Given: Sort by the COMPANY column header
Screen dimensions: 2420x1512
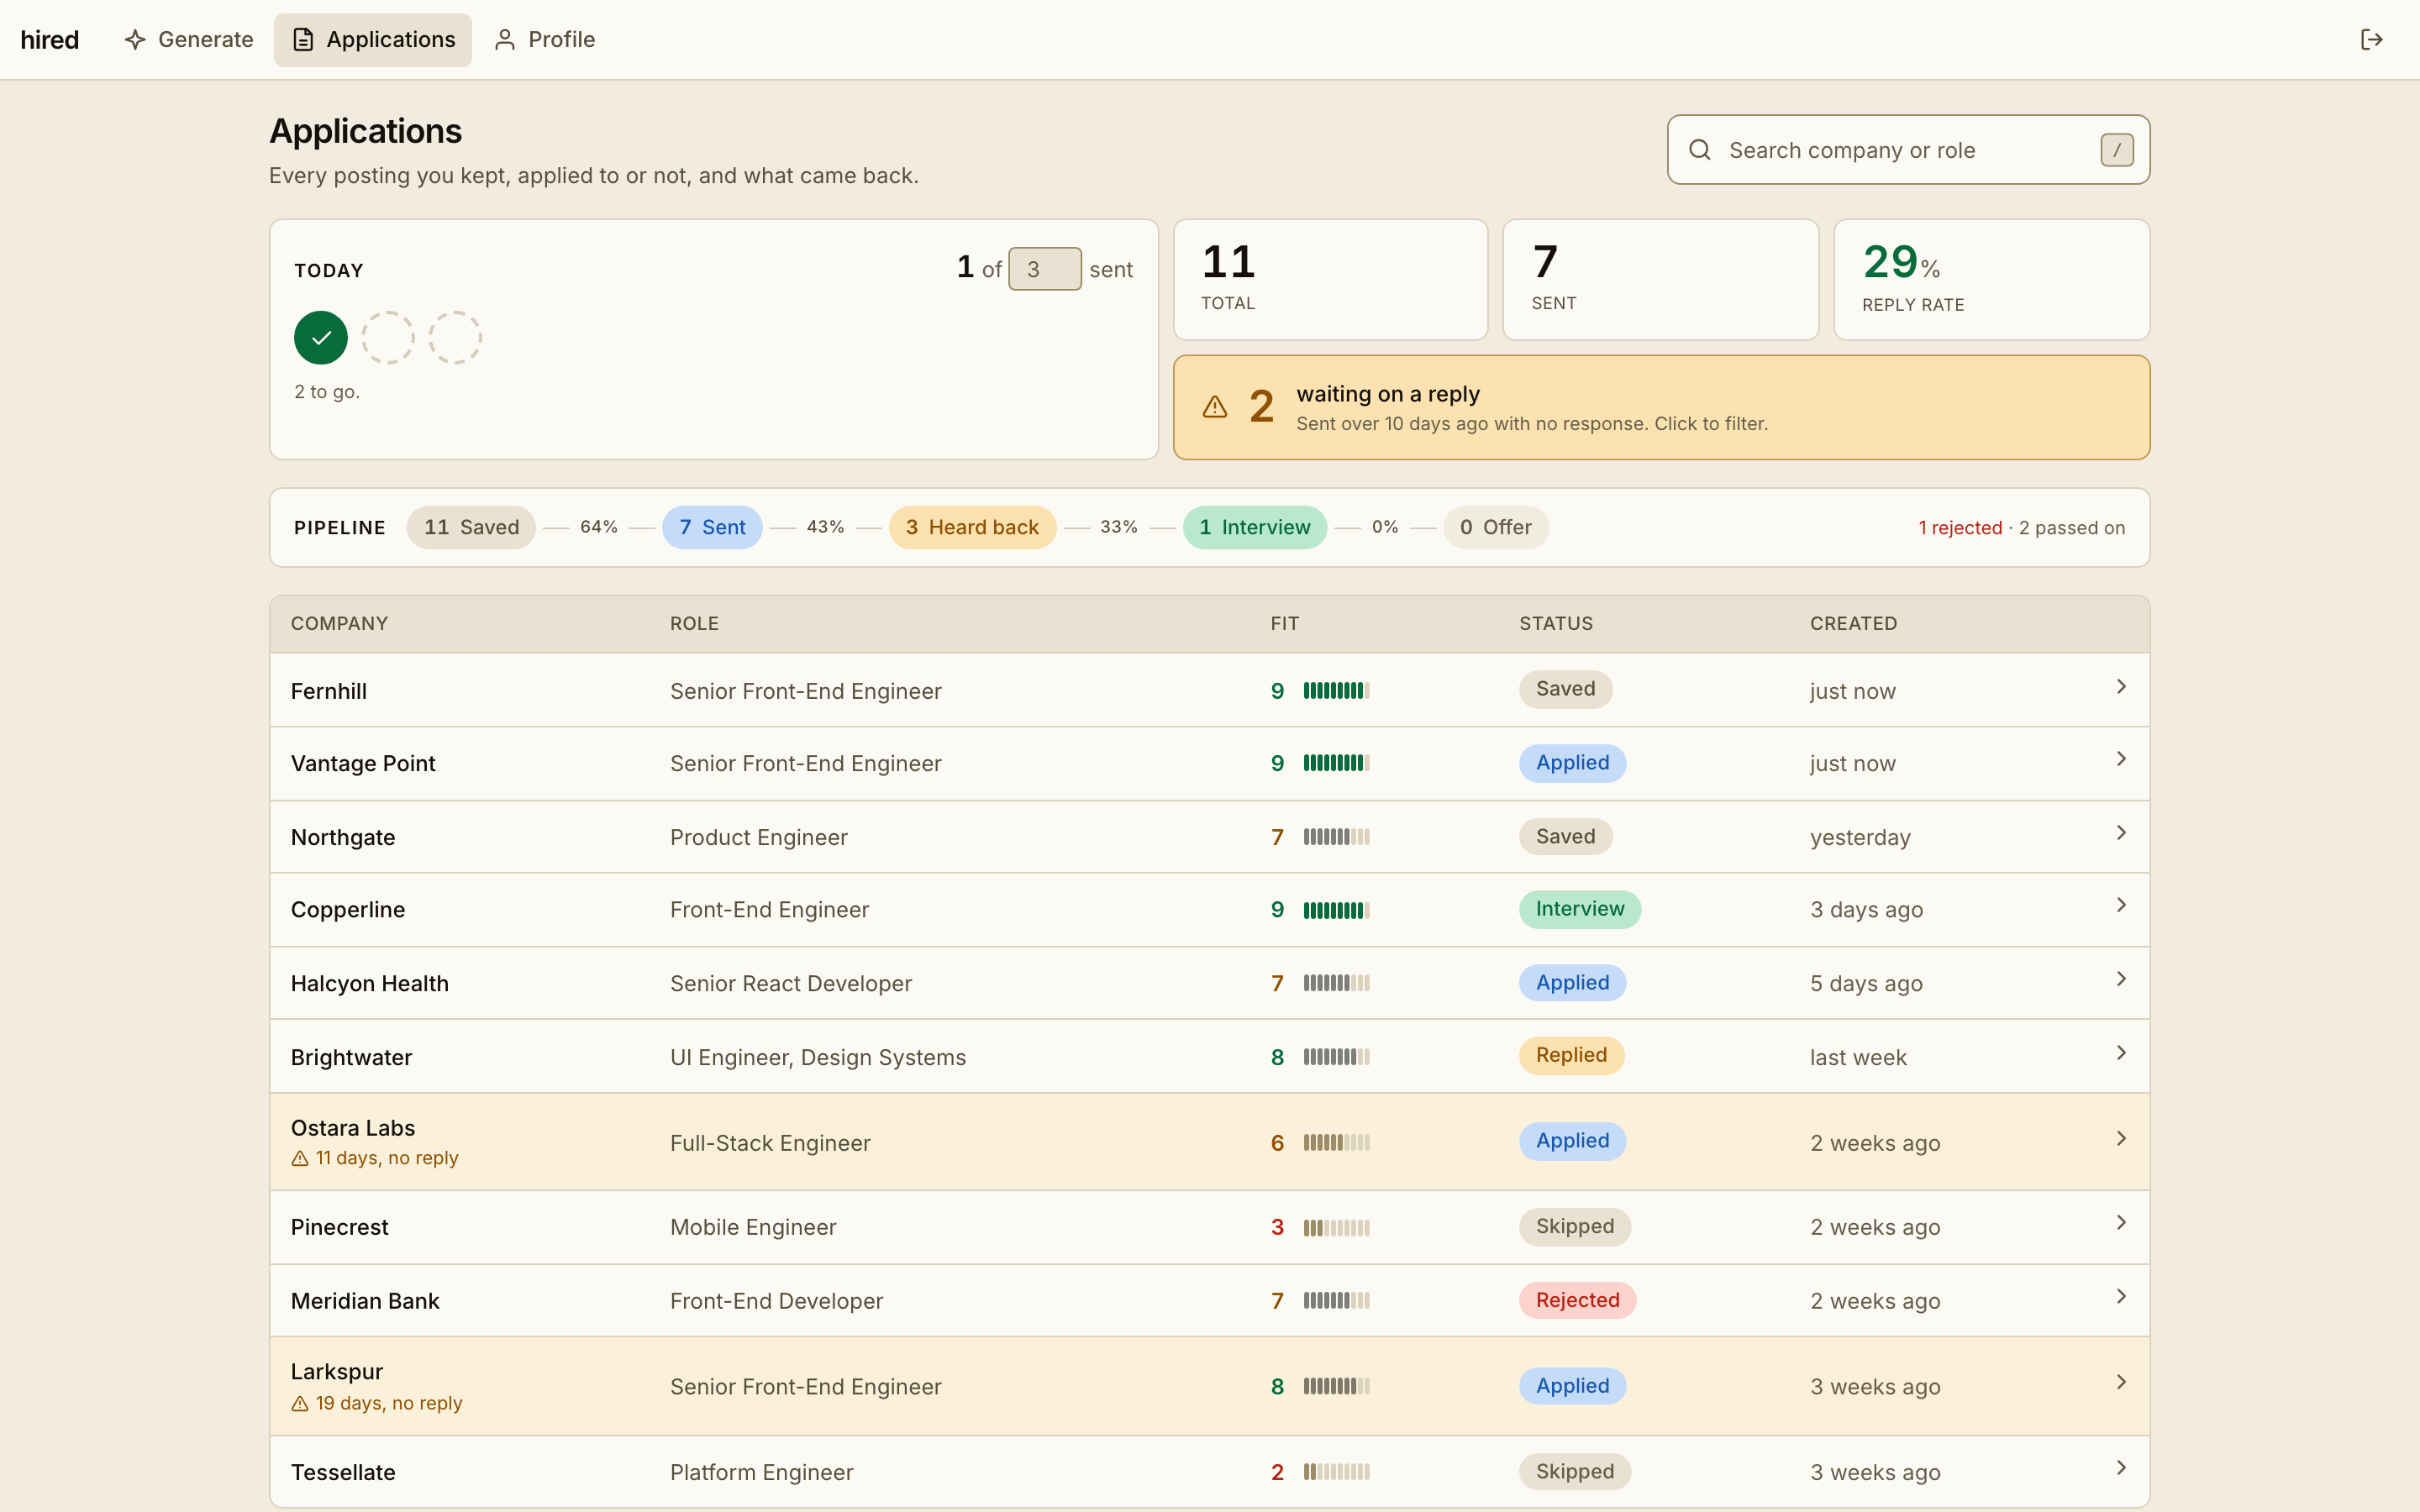Looking at the screenshot, I should 339,624.
